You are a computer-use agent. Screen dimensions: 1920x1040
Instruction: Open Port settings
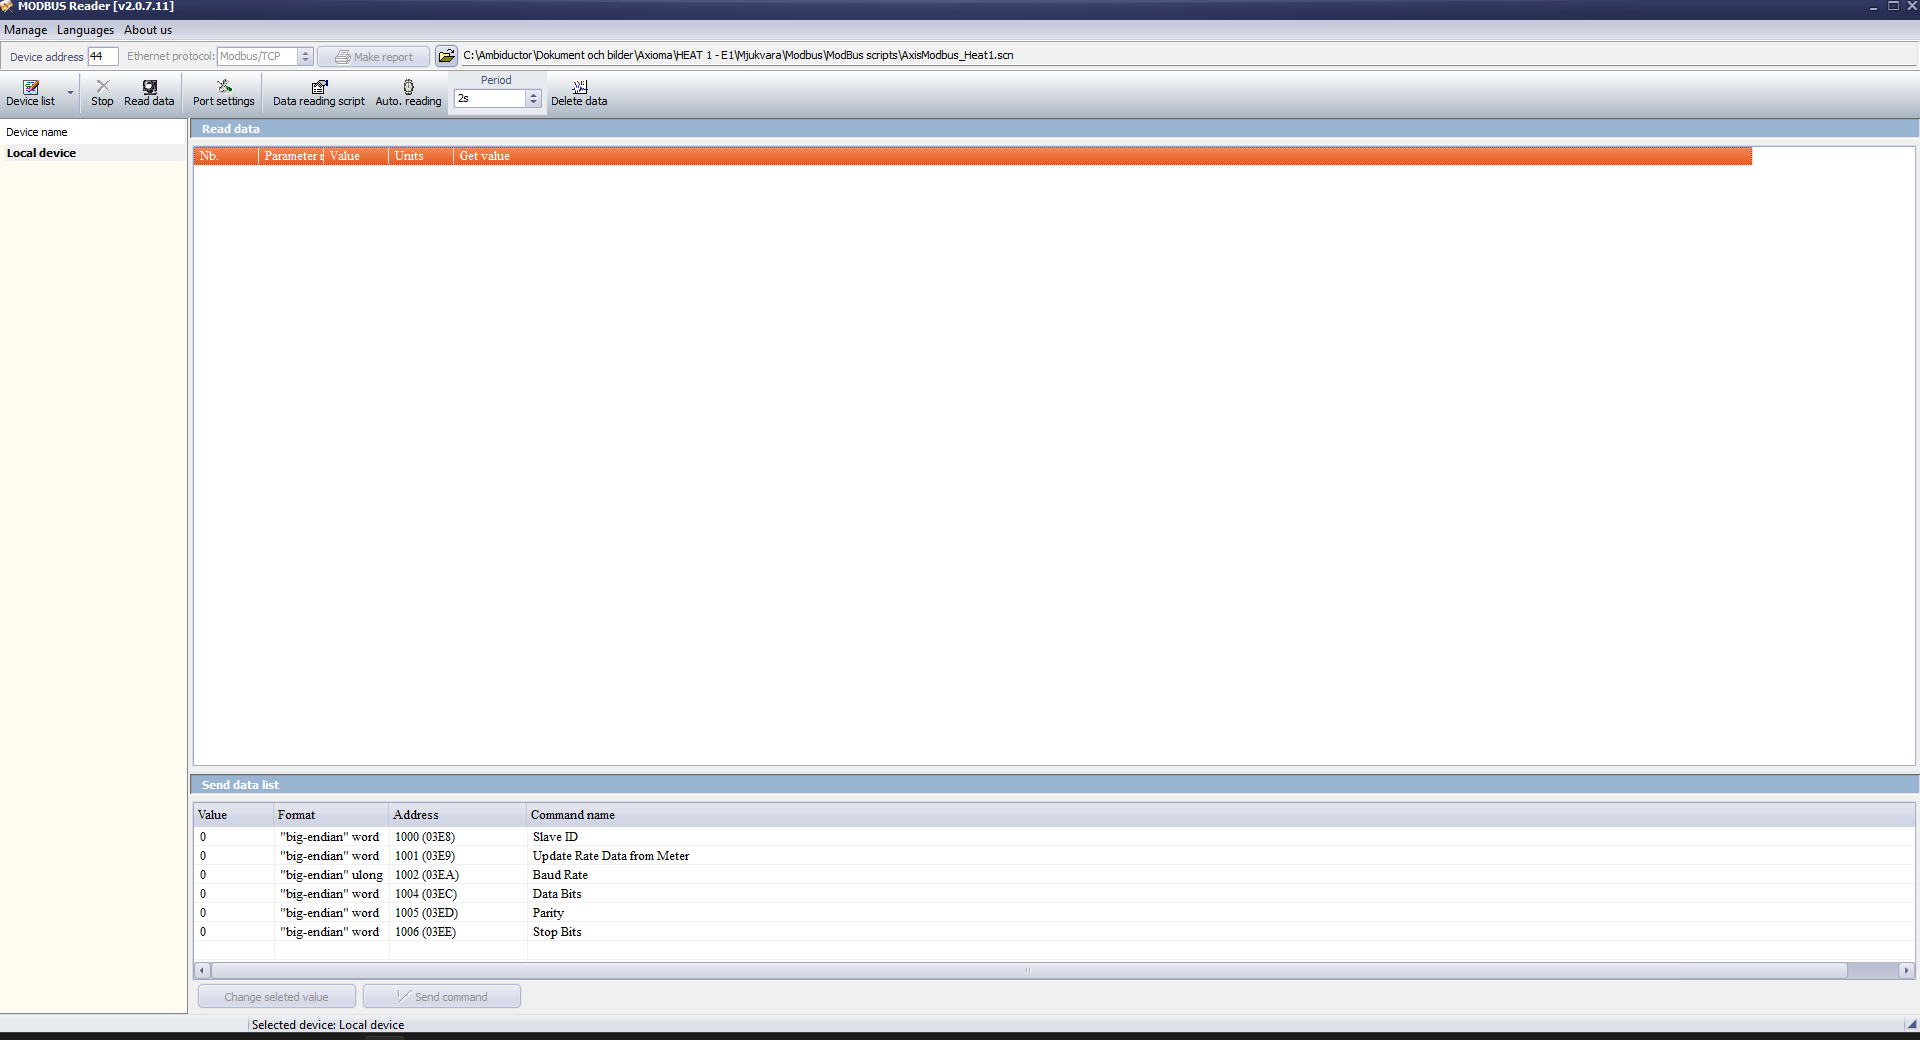click(222, 93)
